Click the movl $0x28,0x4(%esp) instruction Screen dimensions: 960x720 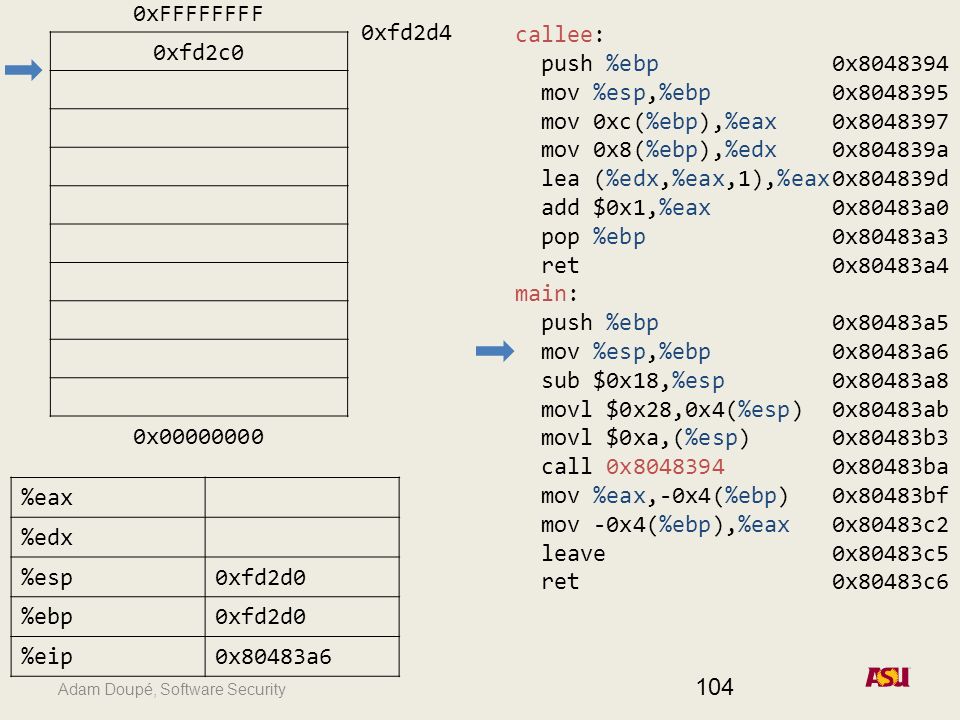pos(672,410)
